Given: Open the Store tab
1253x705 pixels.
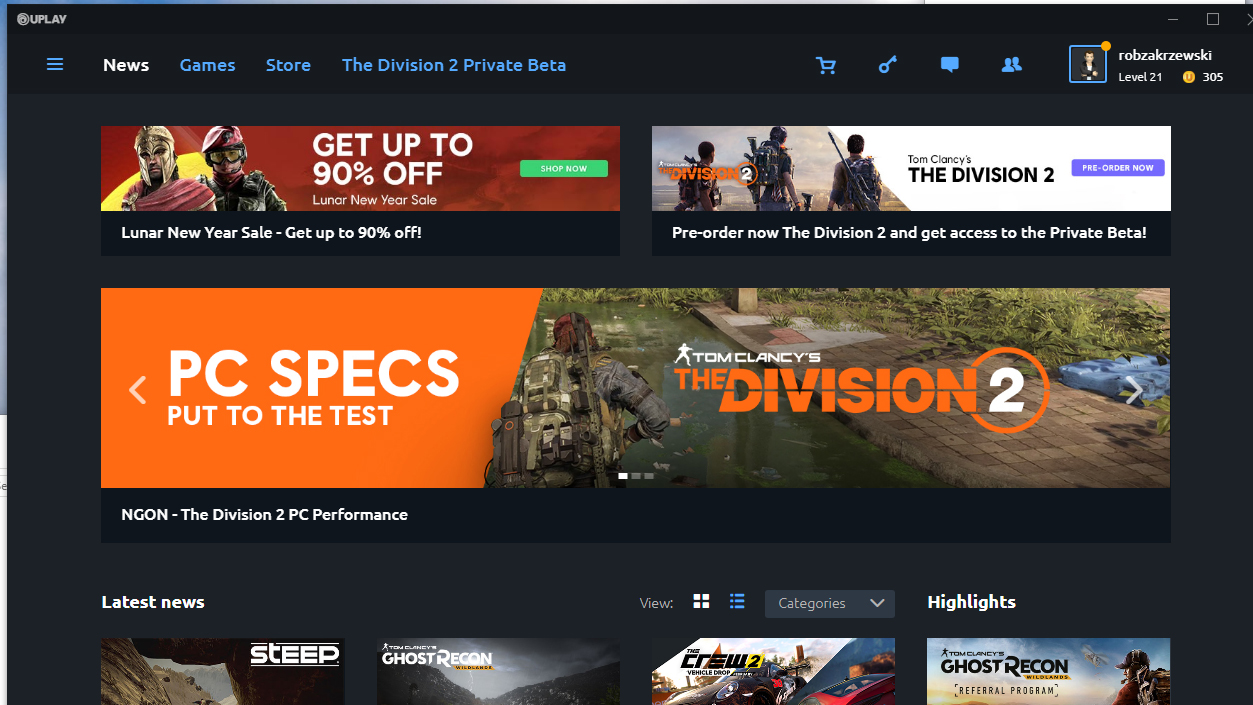Looking at the screenshot, I should click(x=288, y=65).
